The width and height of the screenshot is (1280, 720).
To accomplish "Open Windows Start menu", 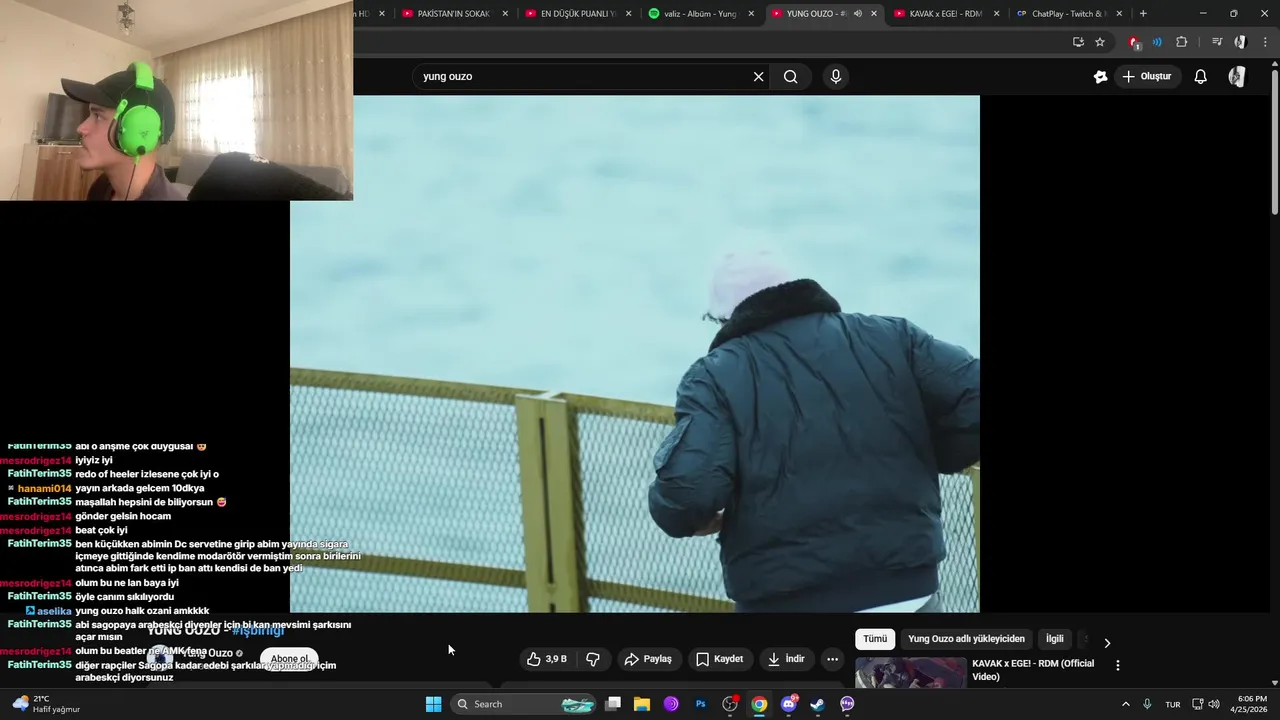I will click(x=433, y=704).
